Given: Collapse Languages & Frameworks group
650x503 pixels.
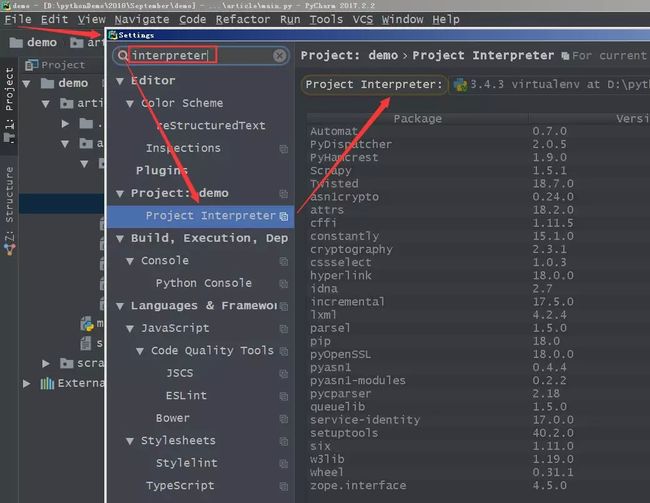Looking at the screenshot, I should coord(120,306).
